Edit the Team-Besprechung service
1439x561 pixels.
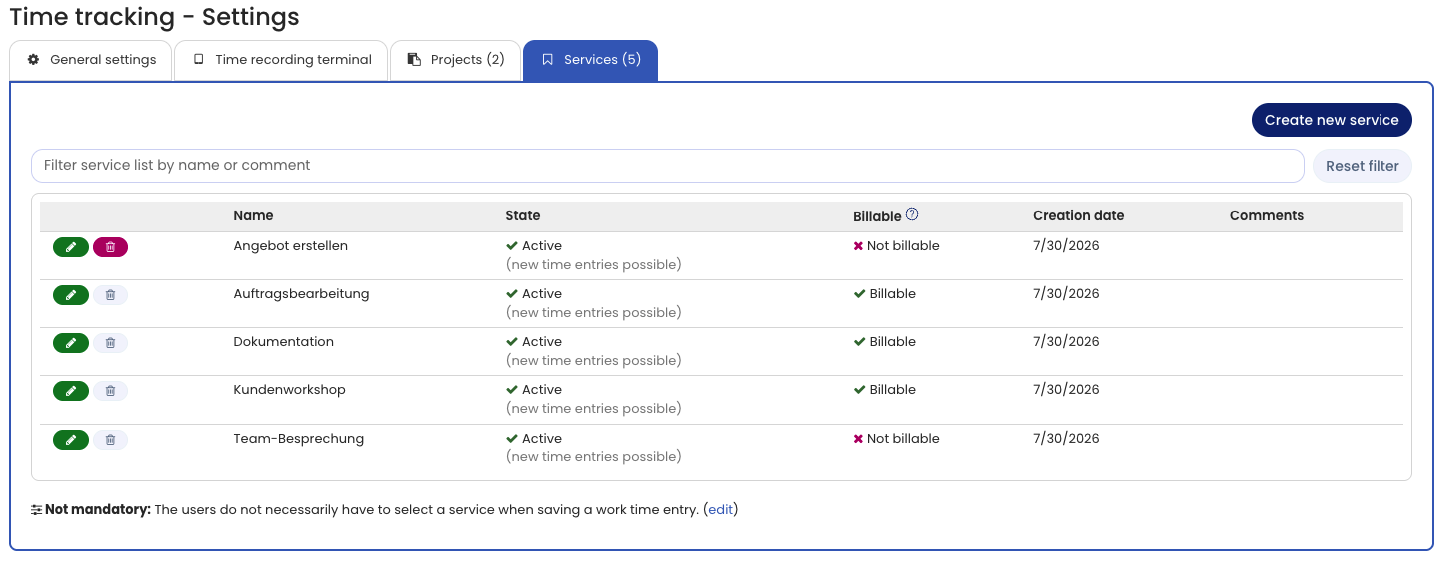click(x=71, y=440)
